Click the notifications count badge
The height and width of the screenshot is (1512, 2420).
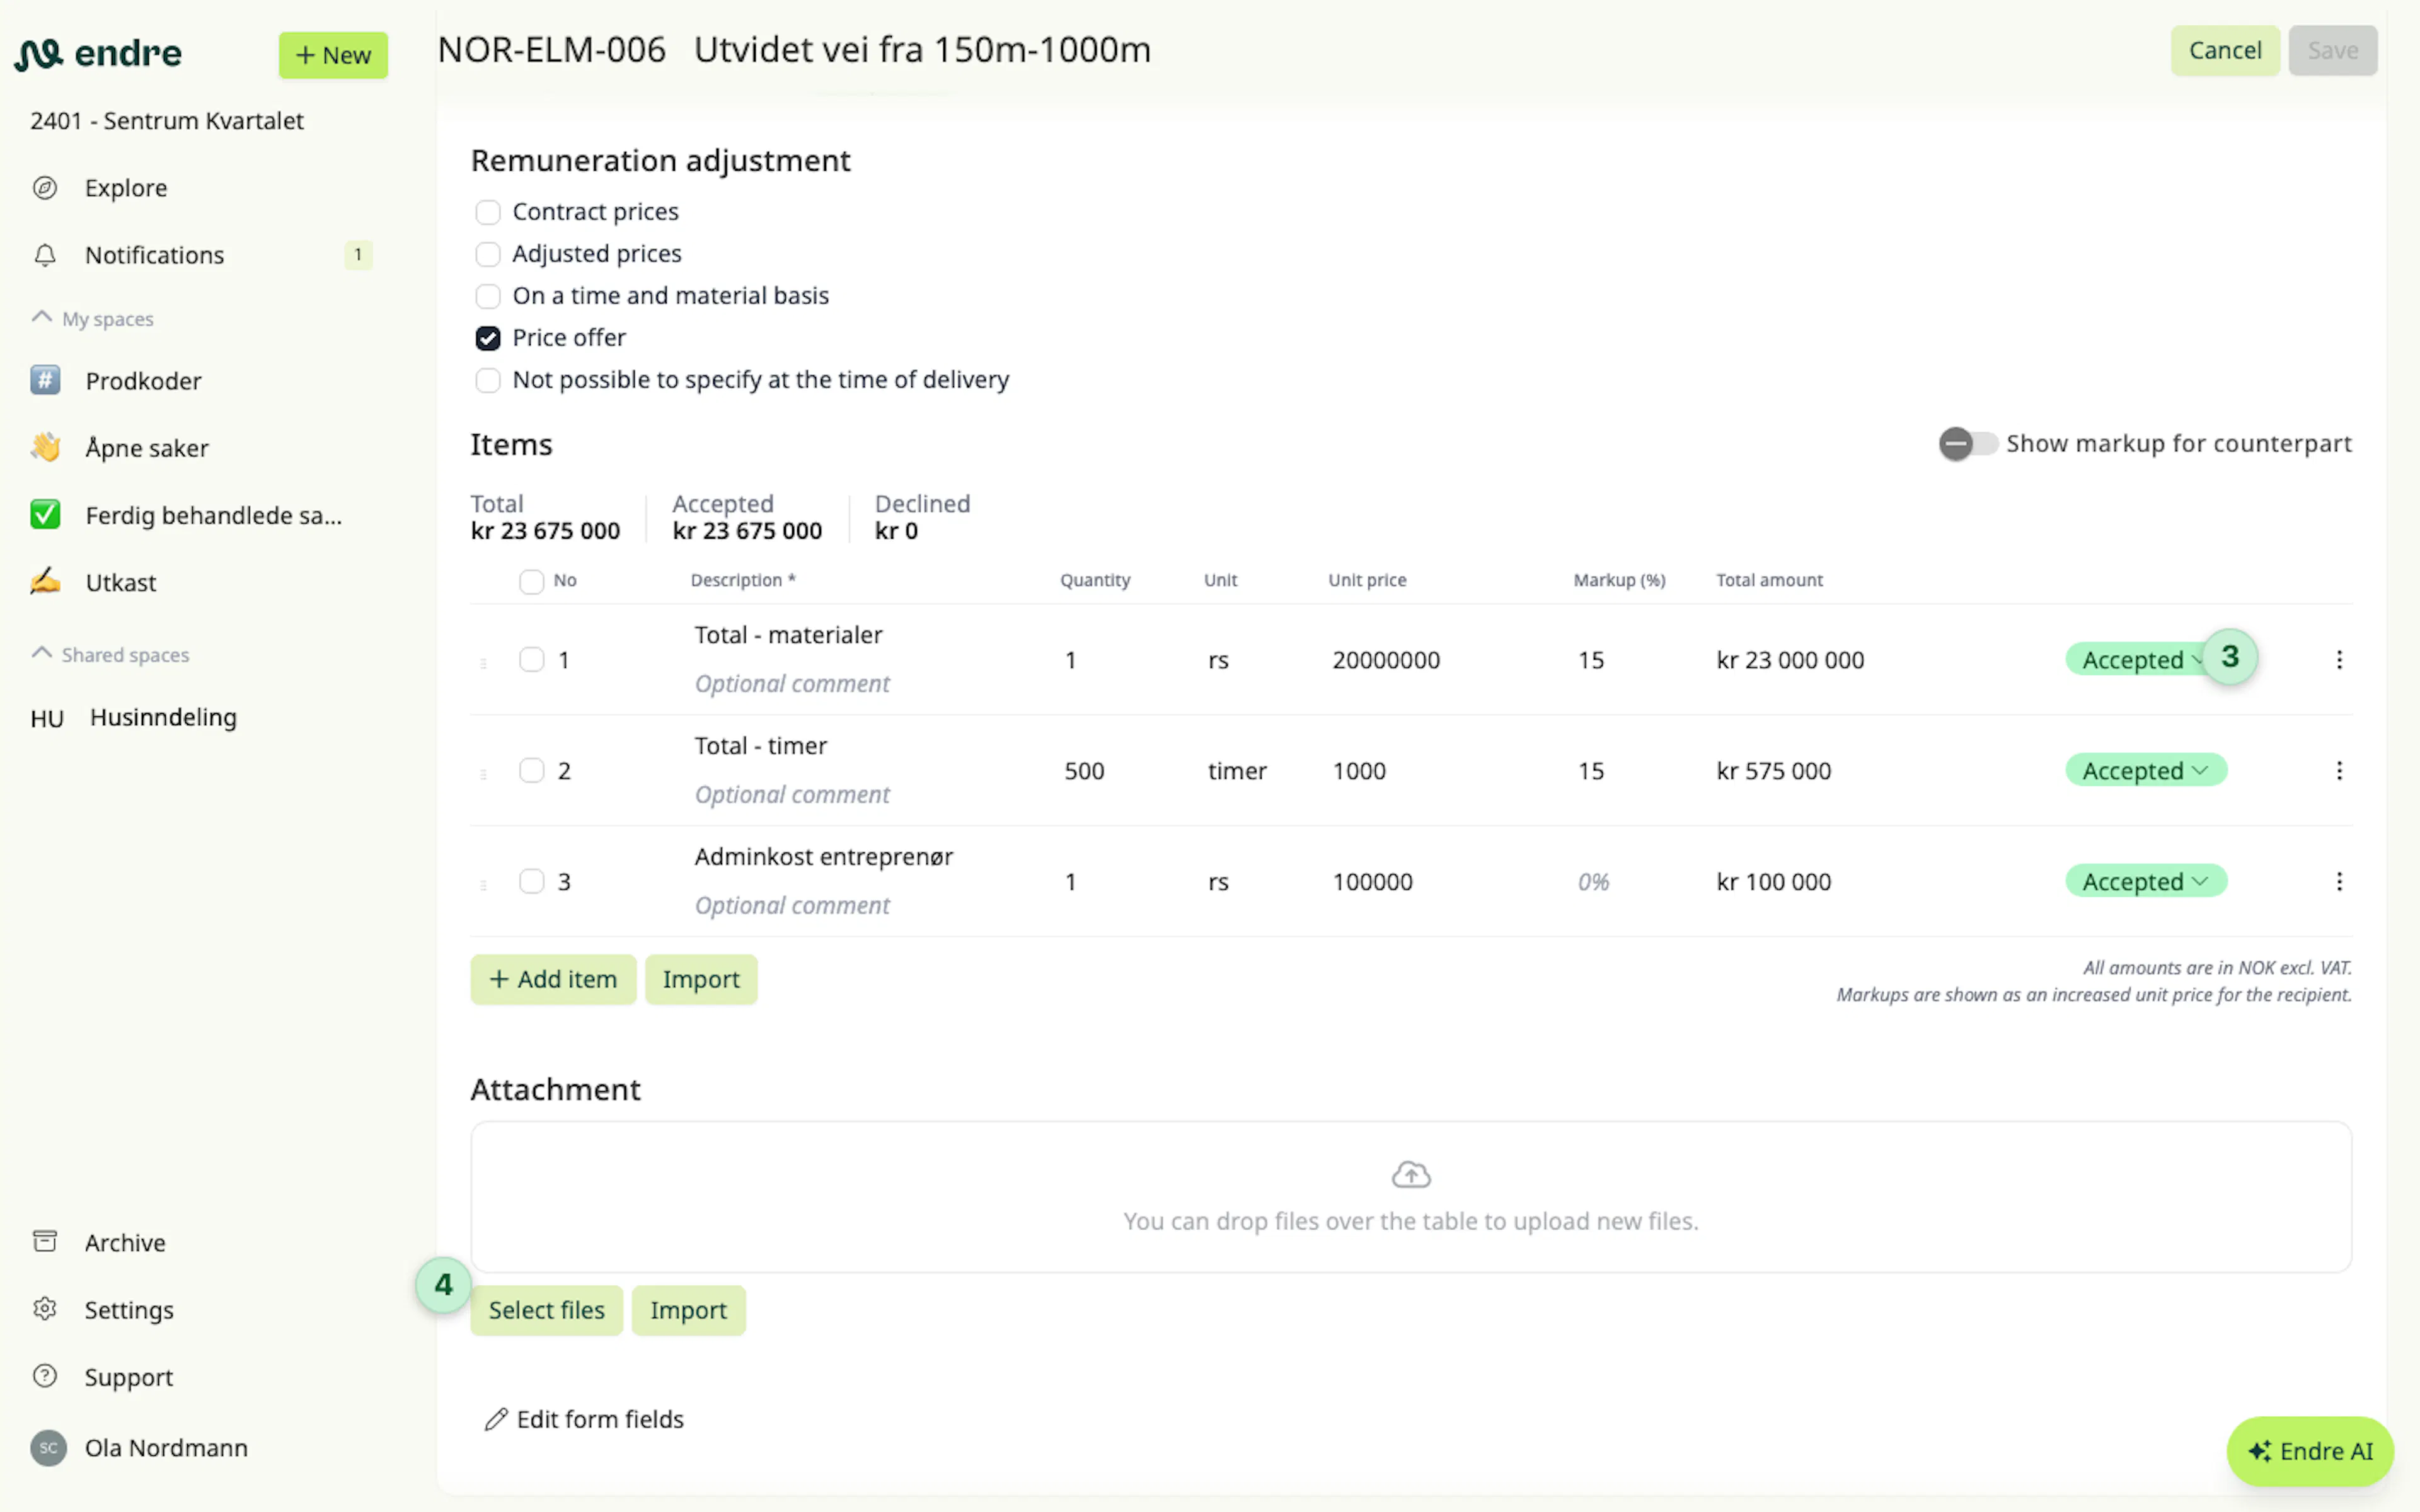pyautogui.click(x=358, y=255)
